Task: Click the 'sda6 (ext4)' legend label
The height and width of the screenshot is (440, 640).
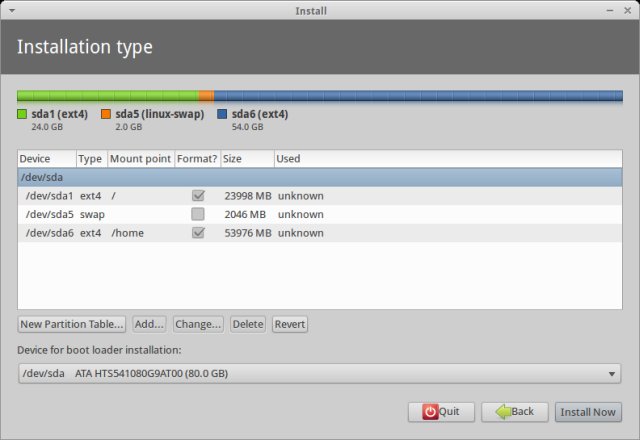Action: (x=260, y=114)
